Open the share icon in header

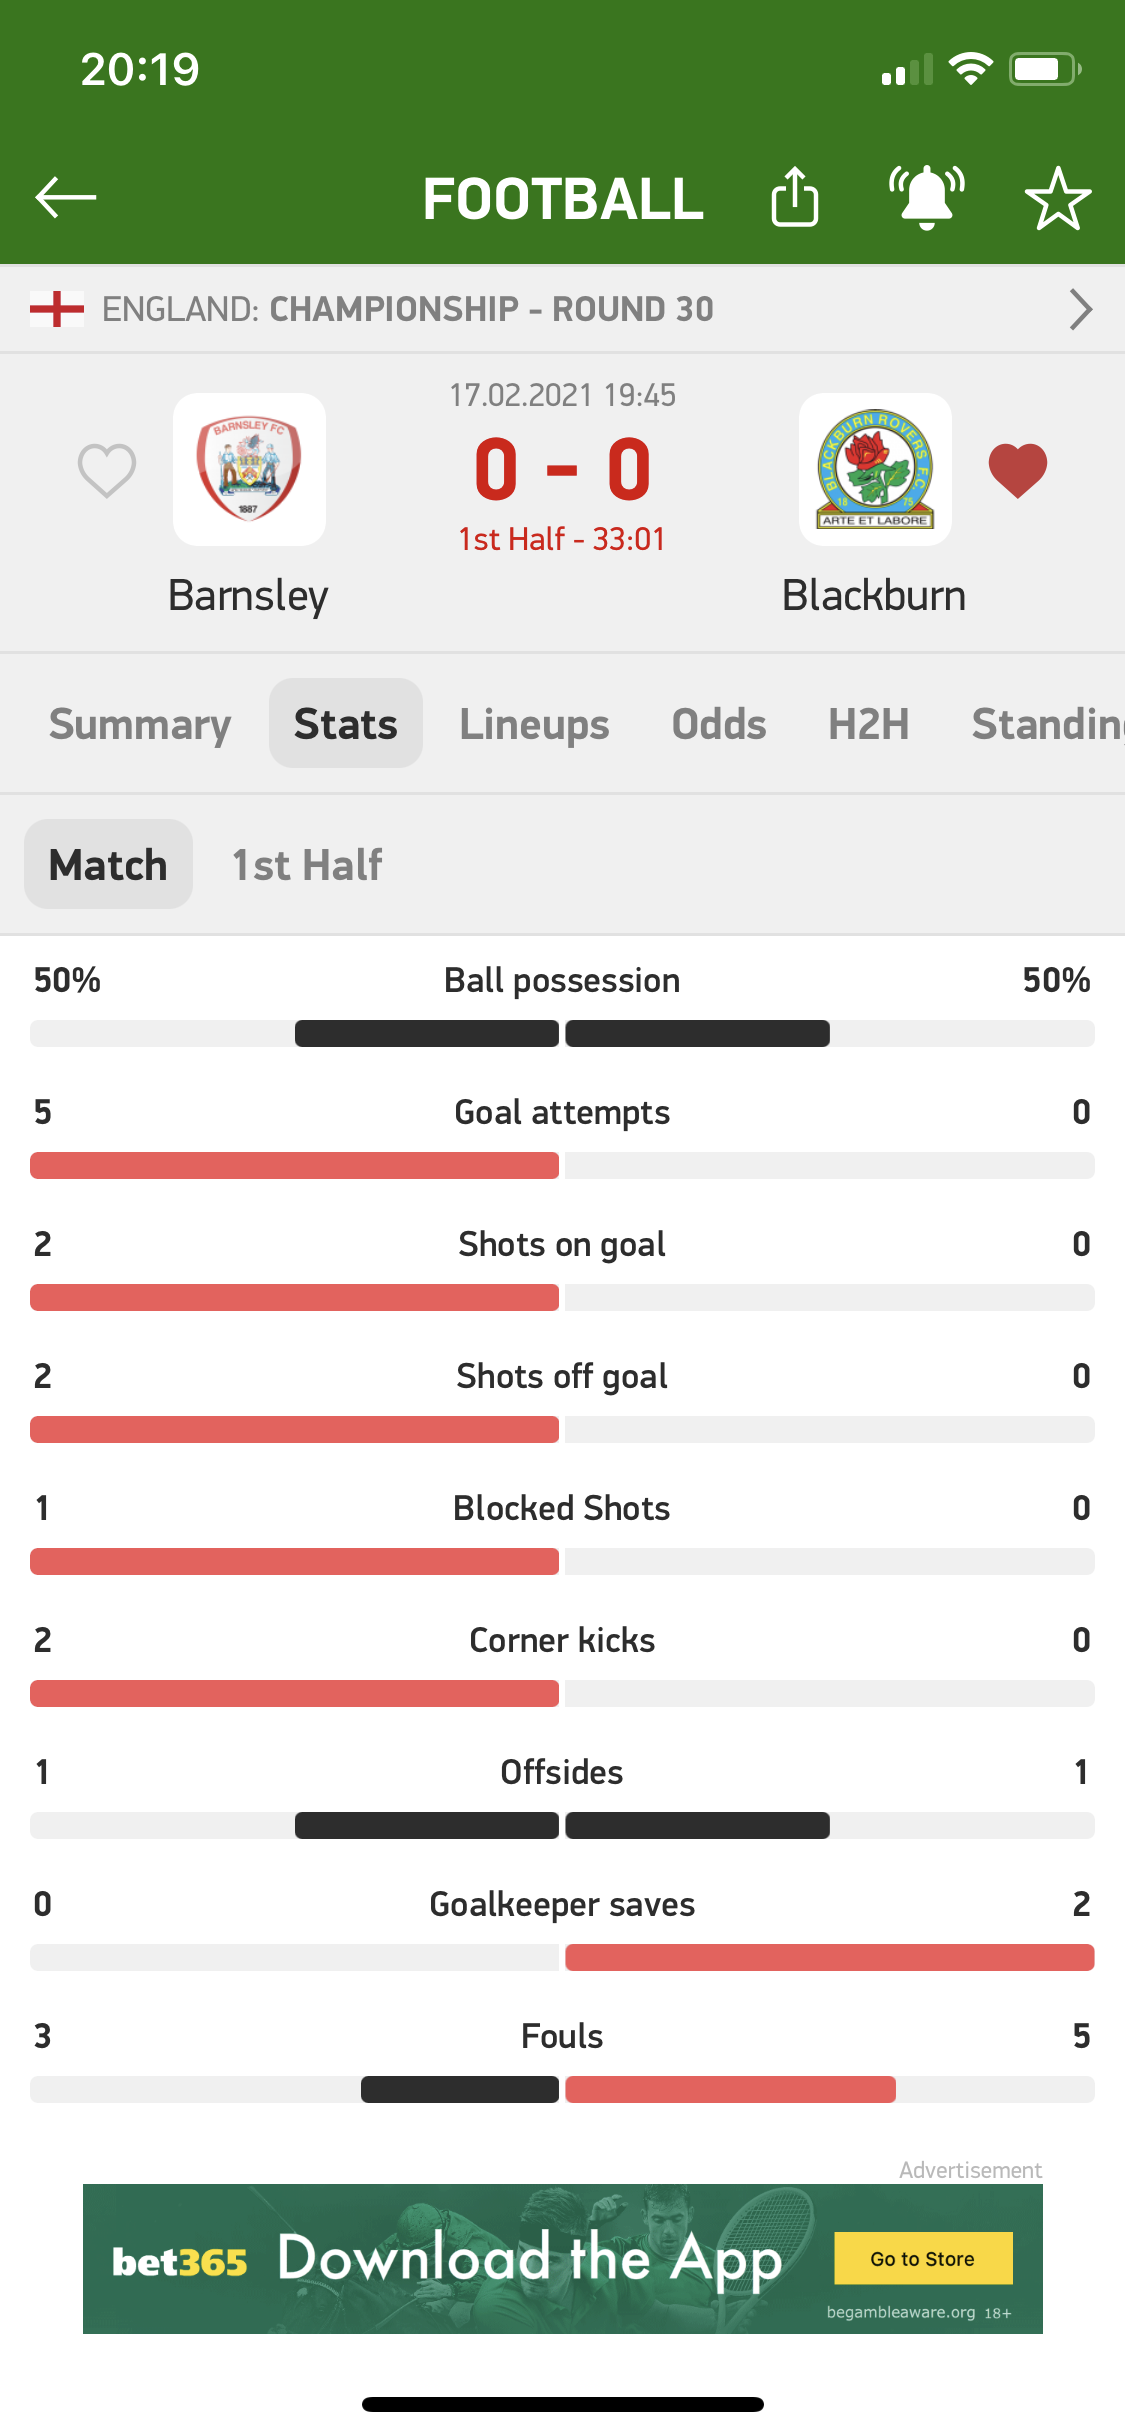795,196
